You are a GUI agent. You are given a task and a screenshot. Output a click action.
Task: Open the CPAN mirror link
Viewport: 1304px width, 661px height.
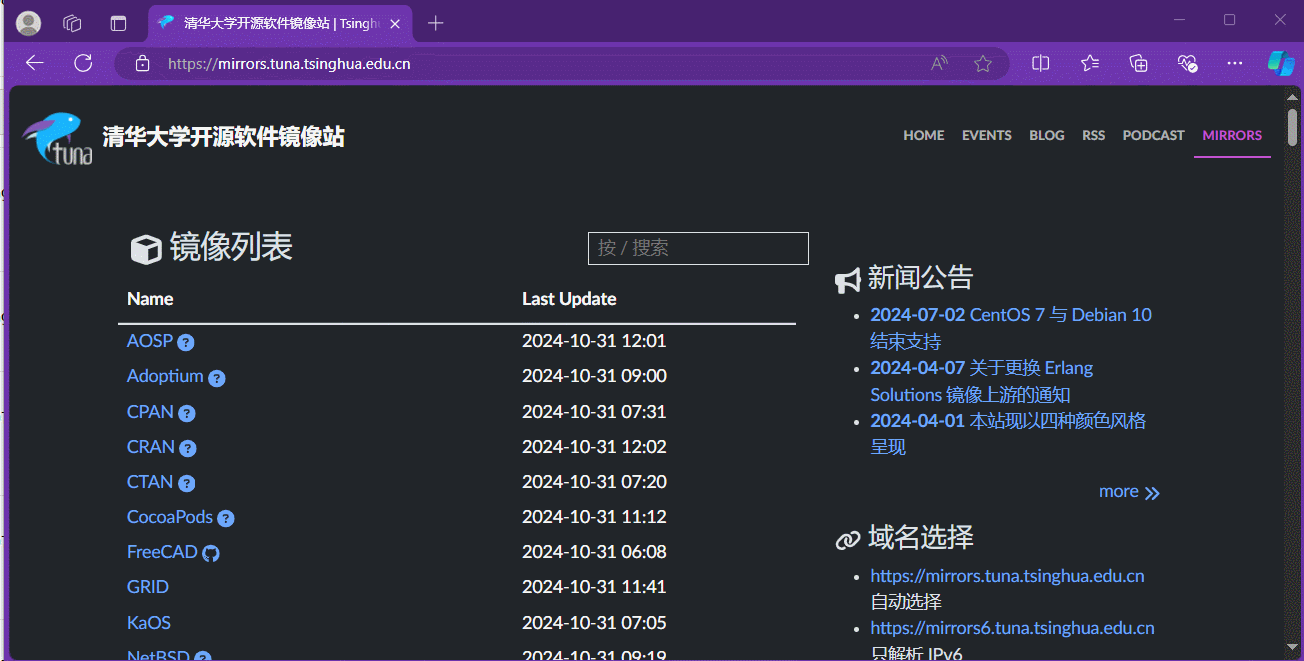[x=150, y=411]
